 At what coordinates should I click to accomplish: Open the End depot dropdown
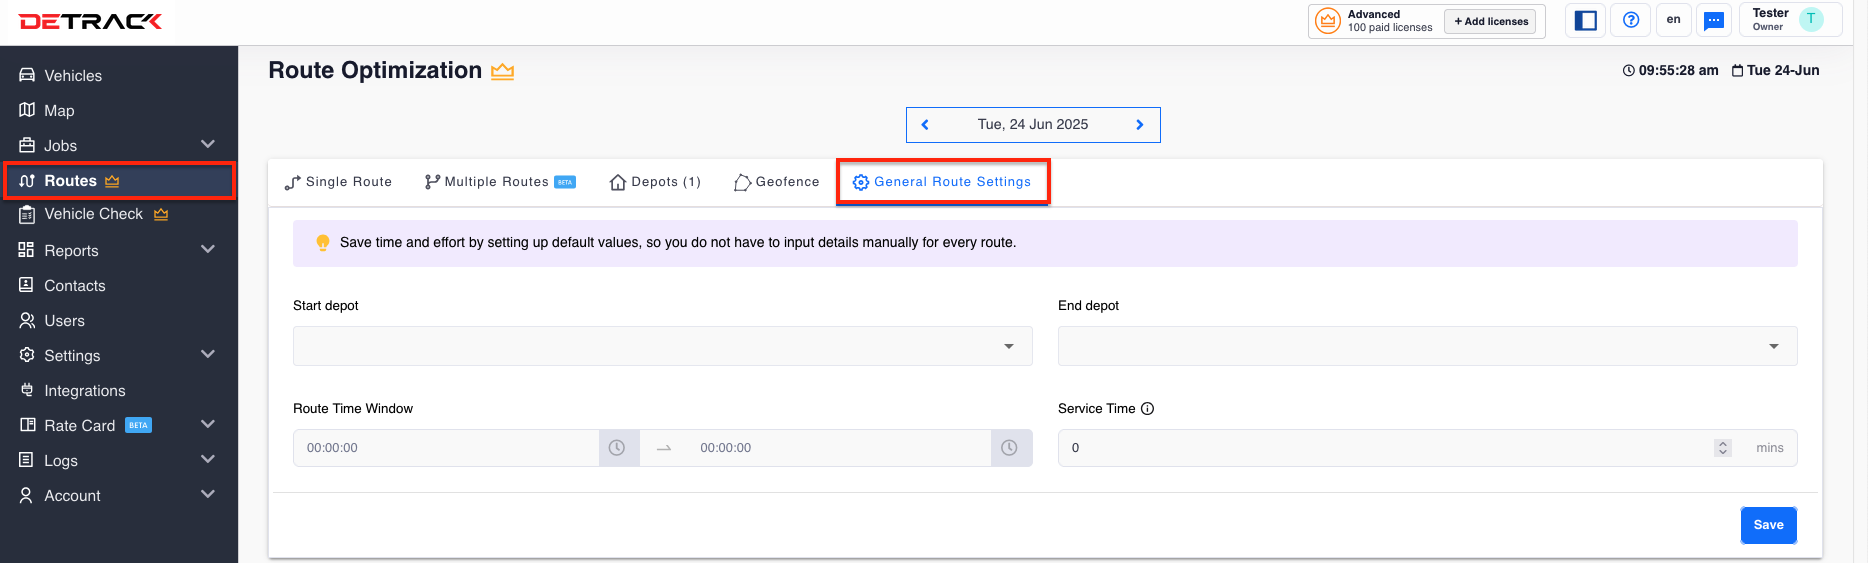(1427, 346)
